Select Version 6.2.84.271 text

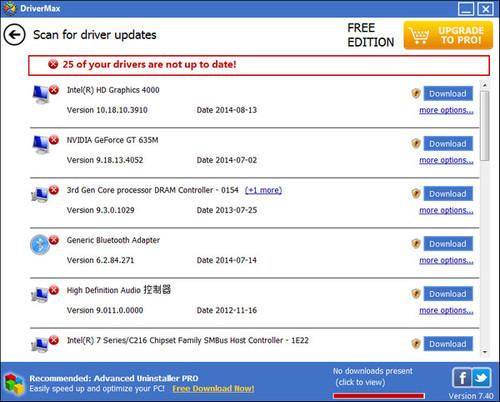(x=100, y=260)
